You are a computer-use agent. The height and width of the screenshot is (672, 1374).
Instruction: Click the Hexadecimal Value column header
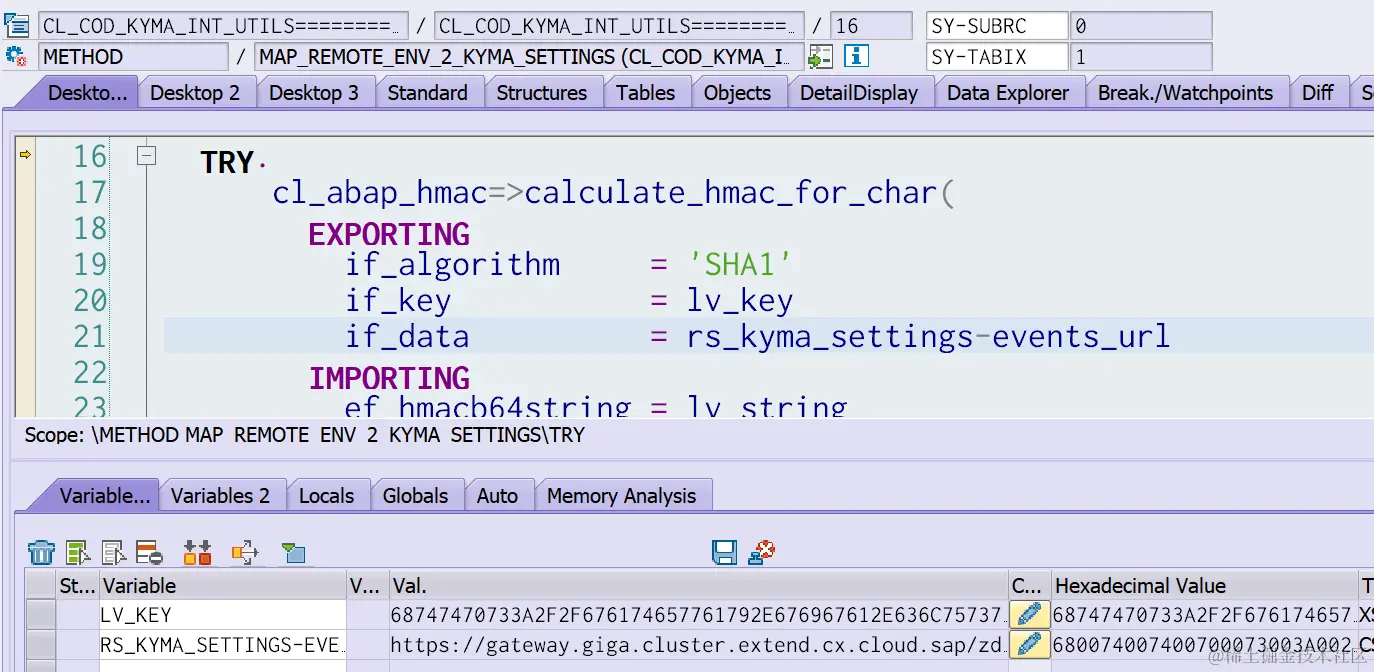[1205, 586]
